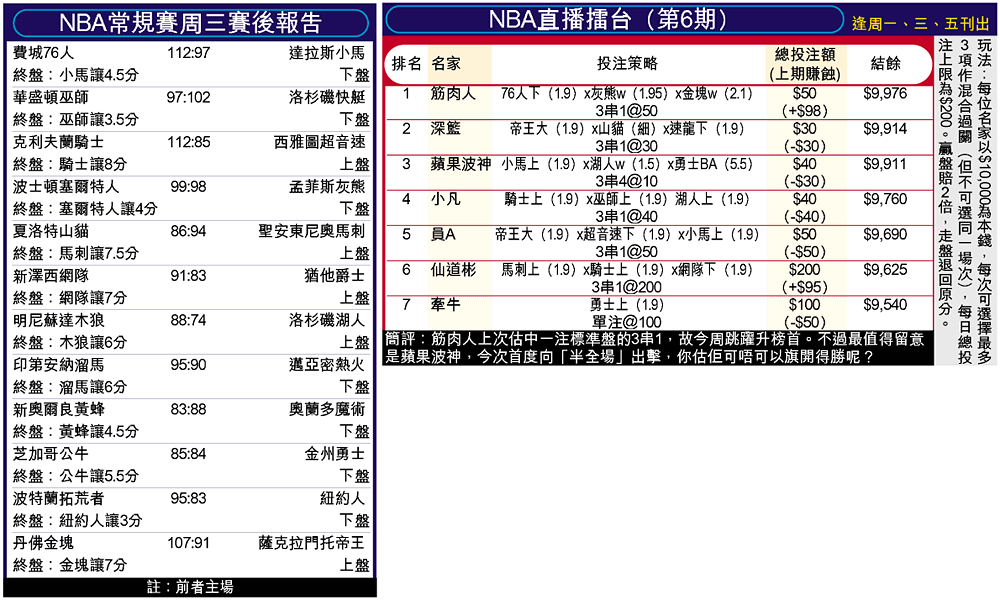The image size is (1000, 600).
Task: Select '洛杉磯湖人' team name
Action: point(327,320)
